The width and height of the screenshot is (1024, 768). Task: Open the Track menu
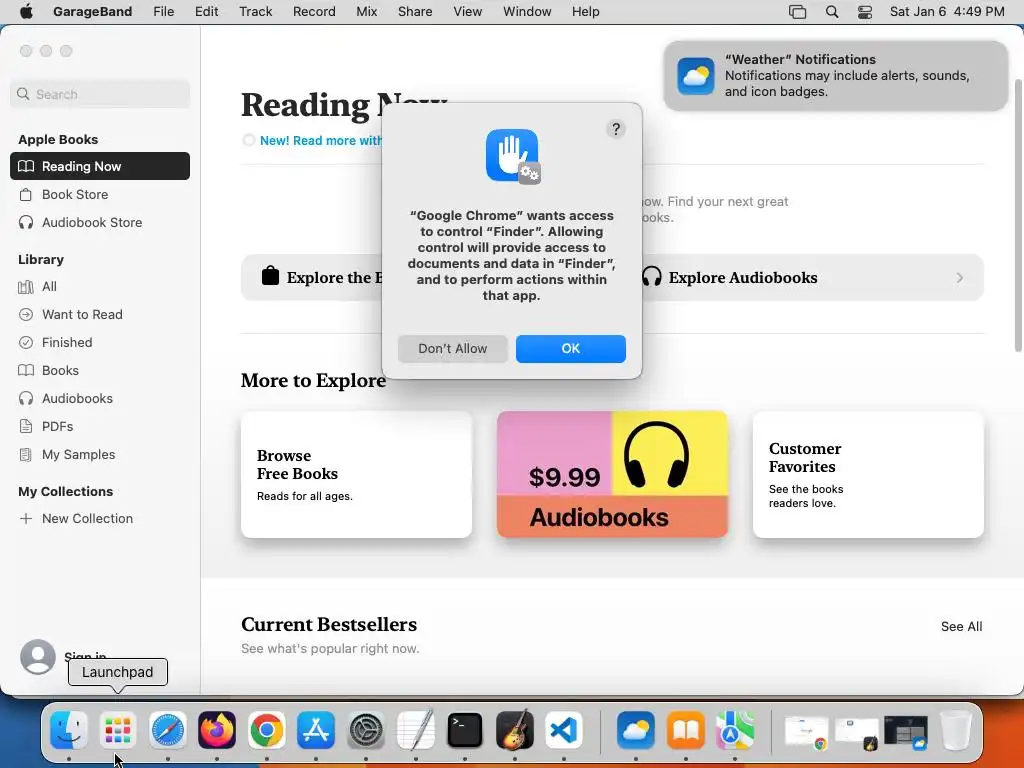255,12
